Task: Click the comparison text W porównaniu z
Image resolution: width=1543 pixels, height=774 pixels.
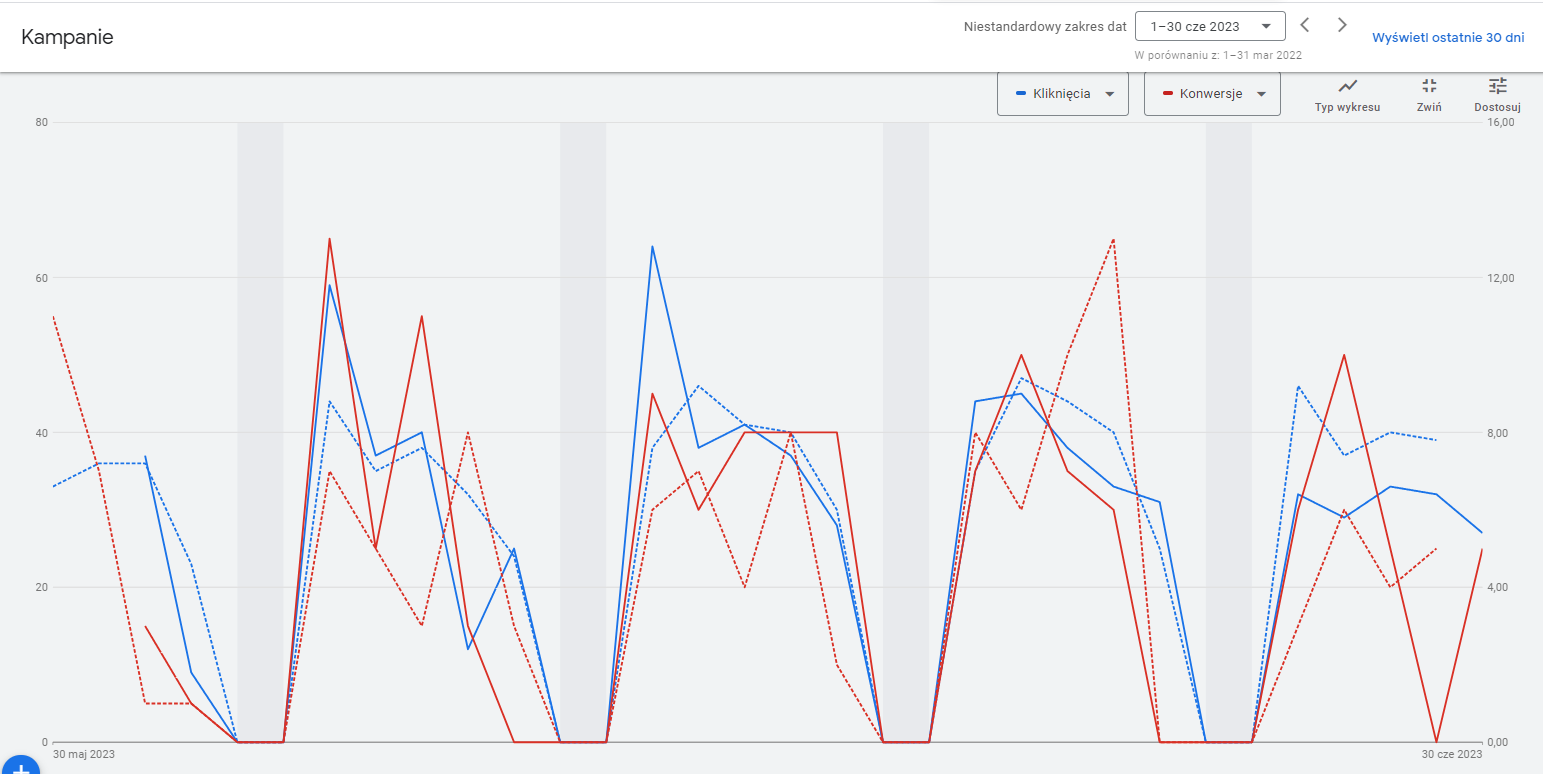Action: [x=1218, y=55]
